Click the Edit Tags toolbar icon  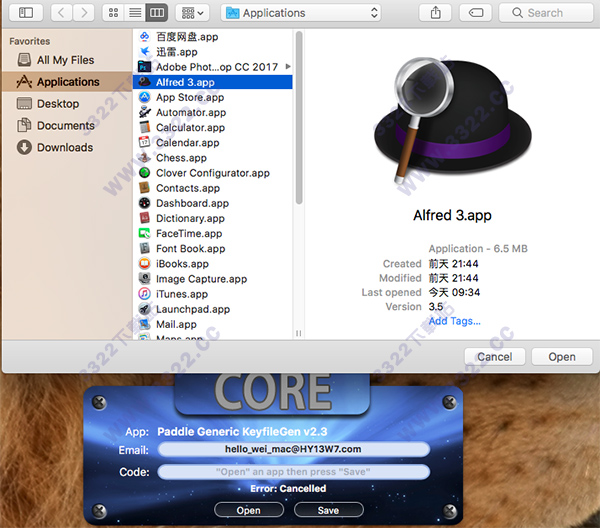(477, 13)
